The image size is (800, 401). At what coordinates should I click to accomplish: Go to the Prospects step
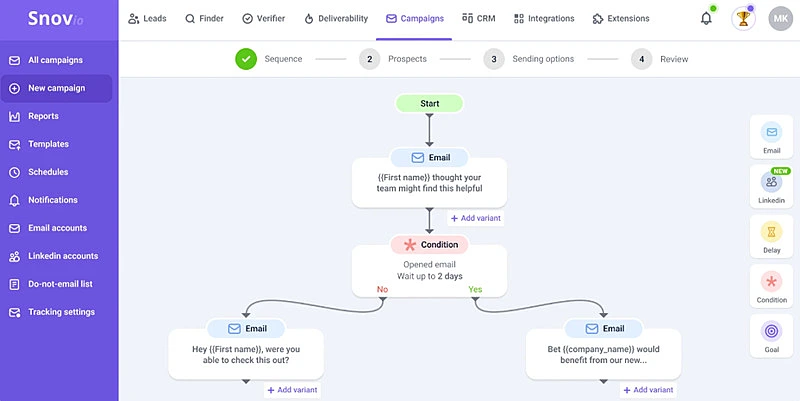396,59
